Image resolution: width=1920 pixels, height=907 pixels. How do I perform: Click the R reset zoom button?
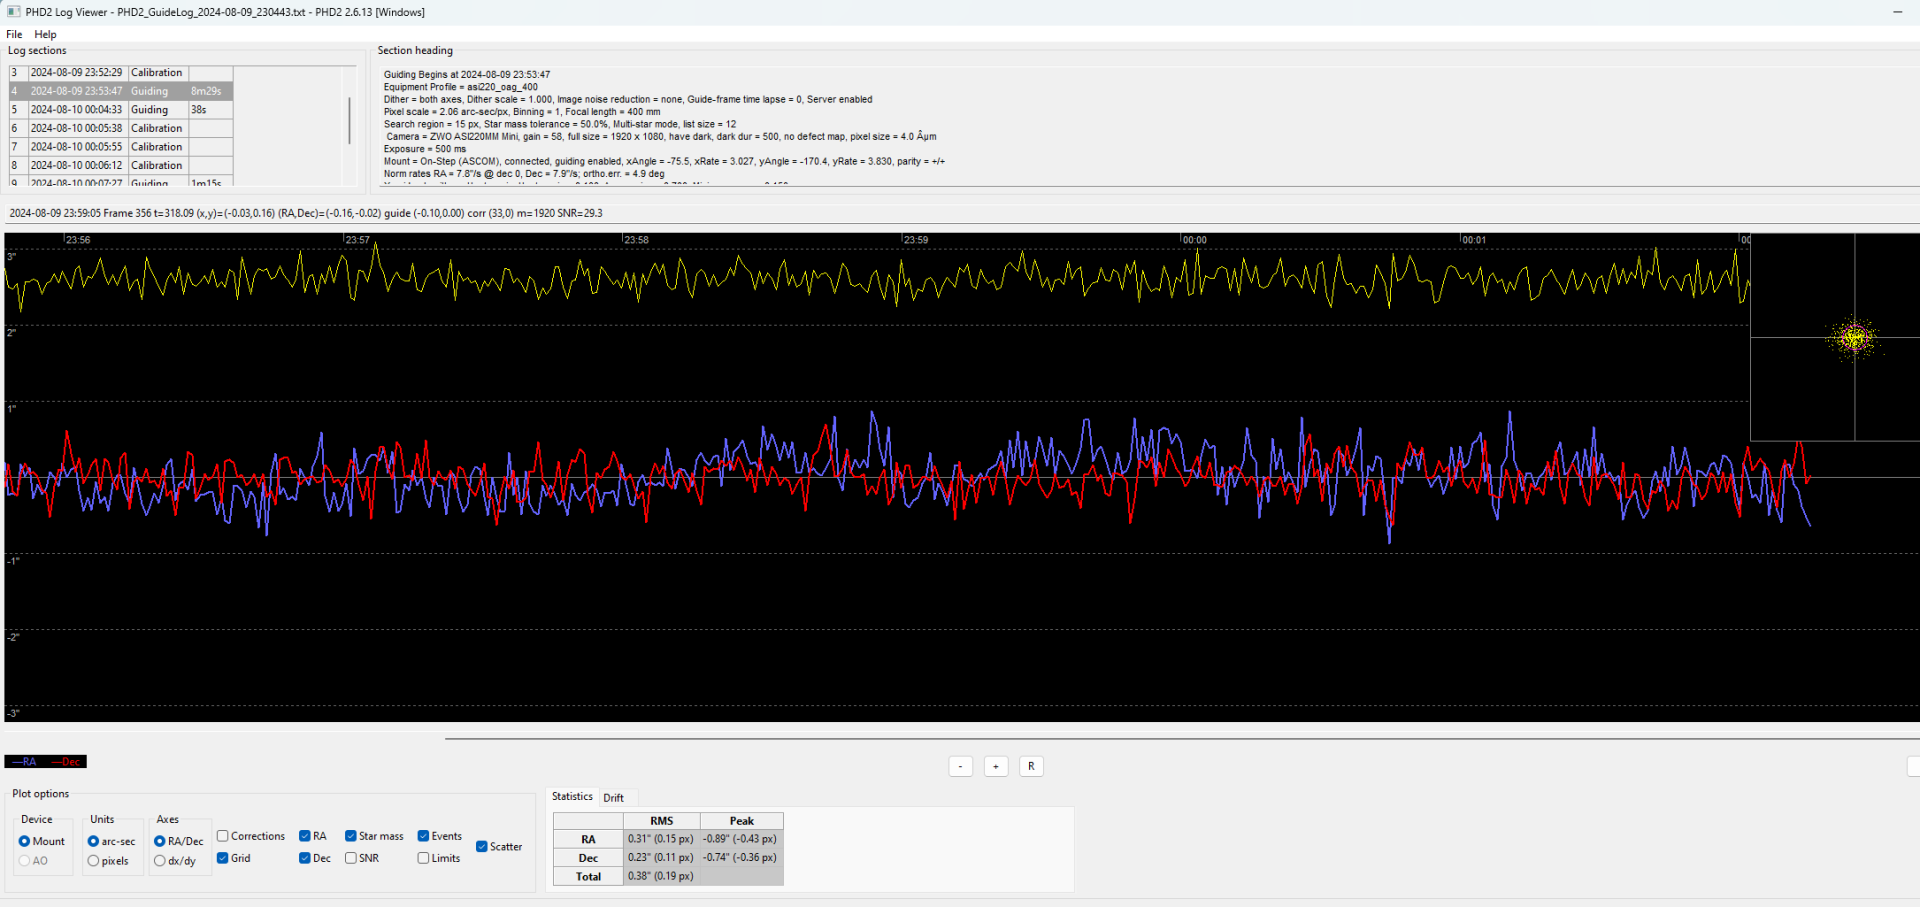(x=1031, y=766)
